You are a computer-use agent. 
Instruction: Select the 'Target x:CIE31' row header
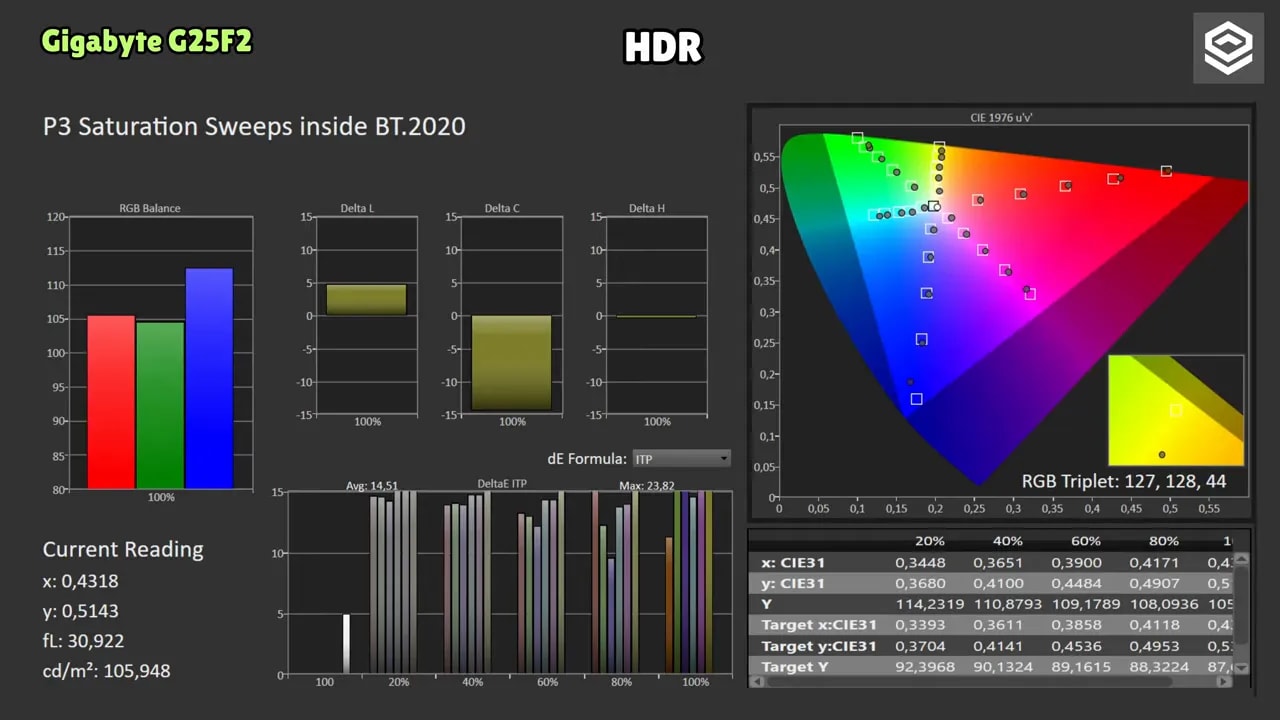[818, 626]
